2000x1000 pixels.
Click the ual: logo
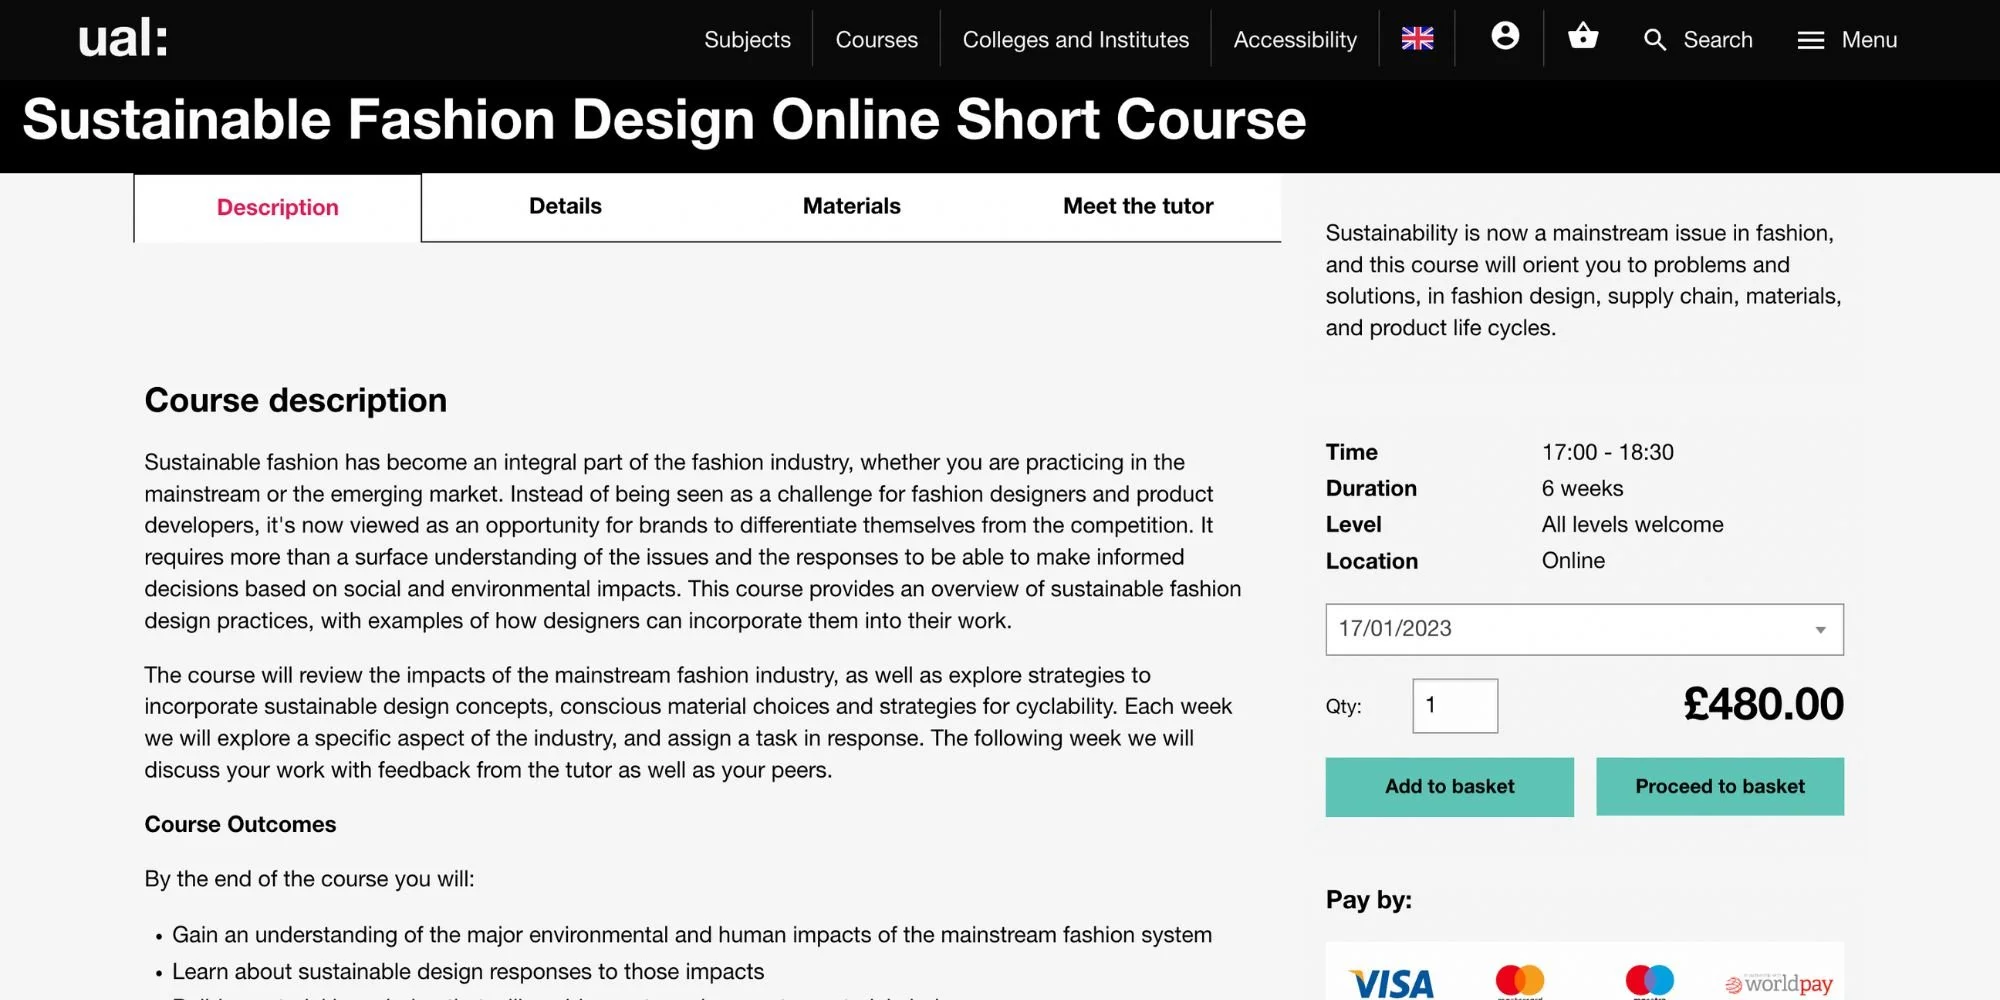pyautogui.click(x=122, y=40)
